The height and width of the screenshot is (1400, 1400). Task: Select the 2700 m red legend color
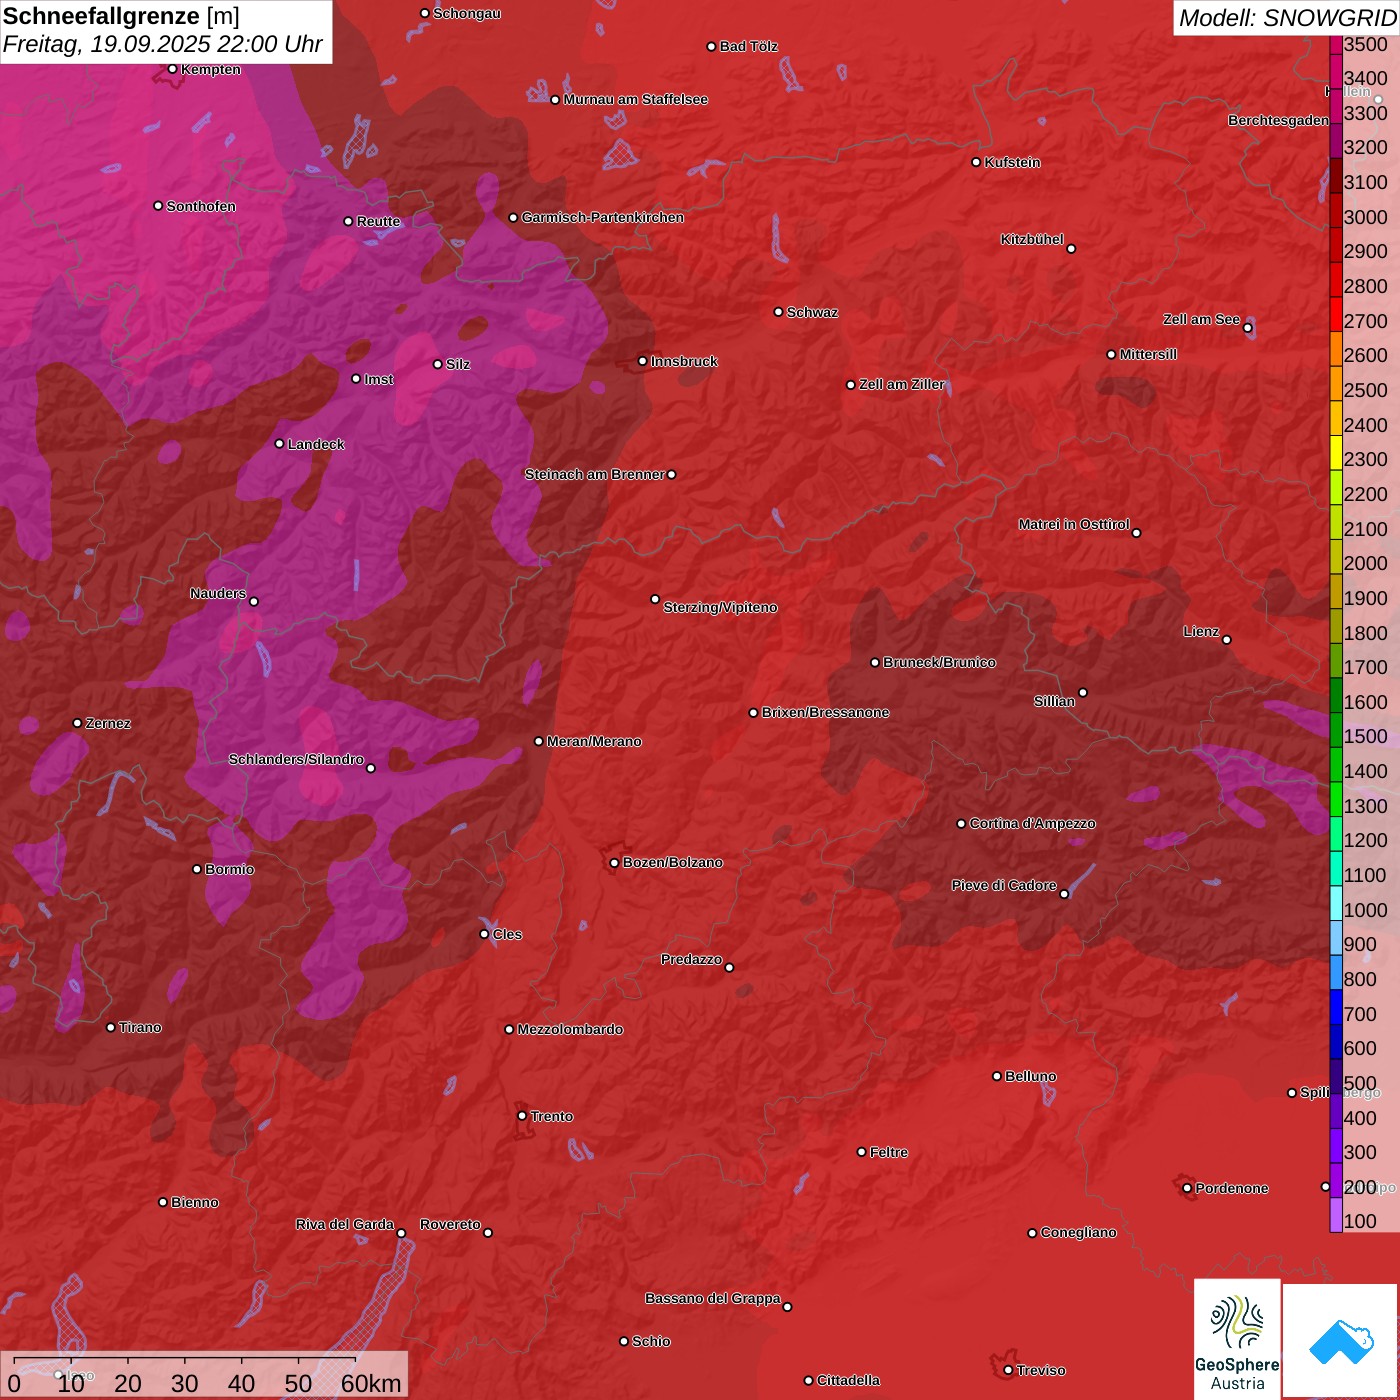[1336, 314]
